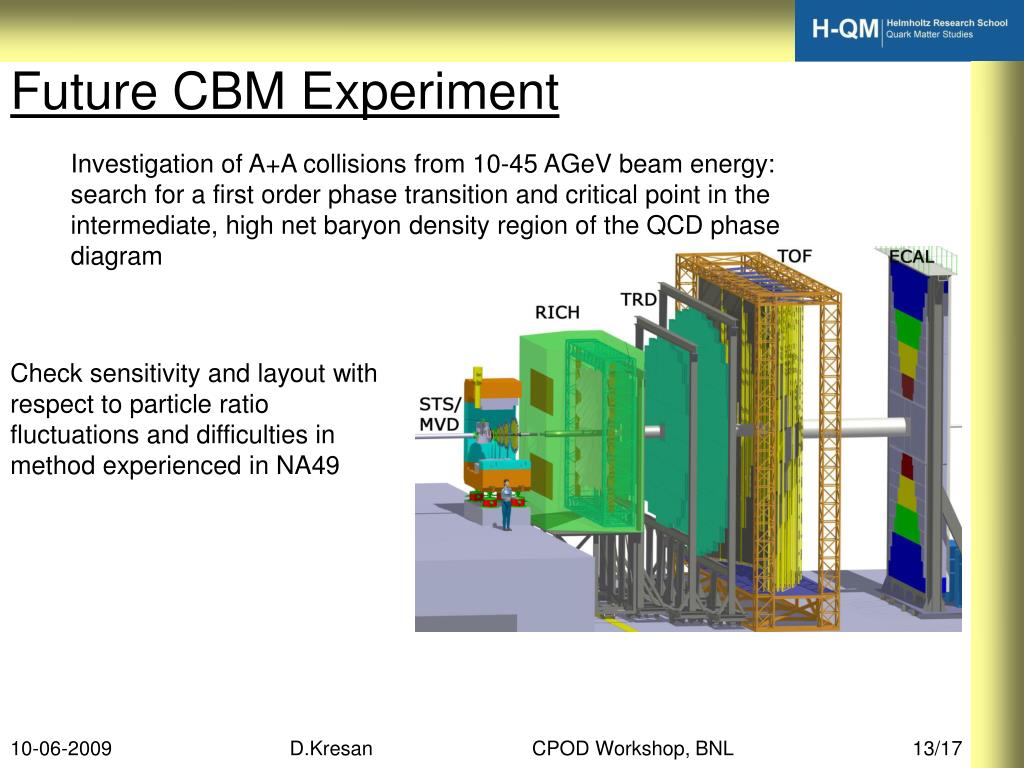Screen dimensions: 1024x768
Task: Click the 'Future CBM Experiment' slide title
Action: click(285, 92)
